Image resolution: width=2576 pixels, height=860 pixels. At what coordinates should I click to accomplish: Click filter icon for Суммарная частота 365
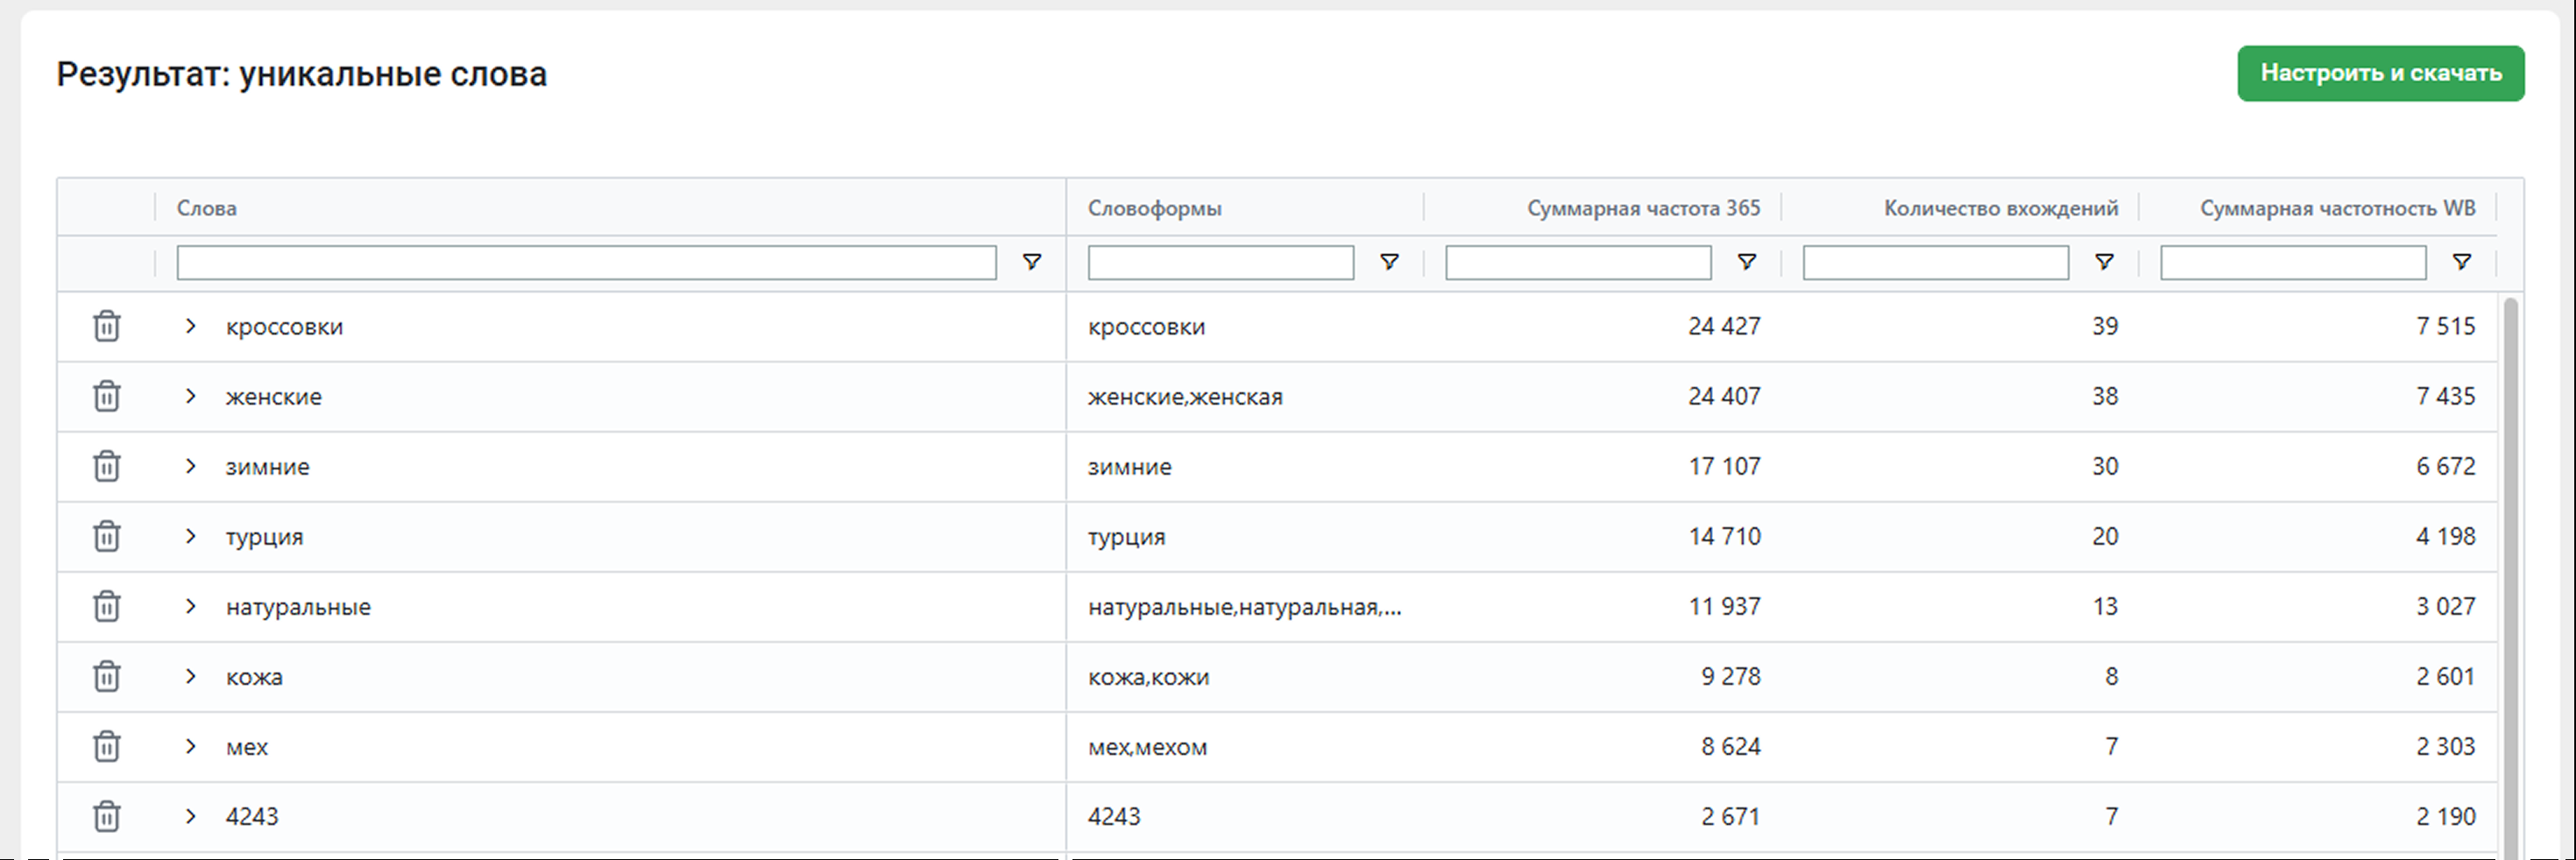[x=1746, y=262]
